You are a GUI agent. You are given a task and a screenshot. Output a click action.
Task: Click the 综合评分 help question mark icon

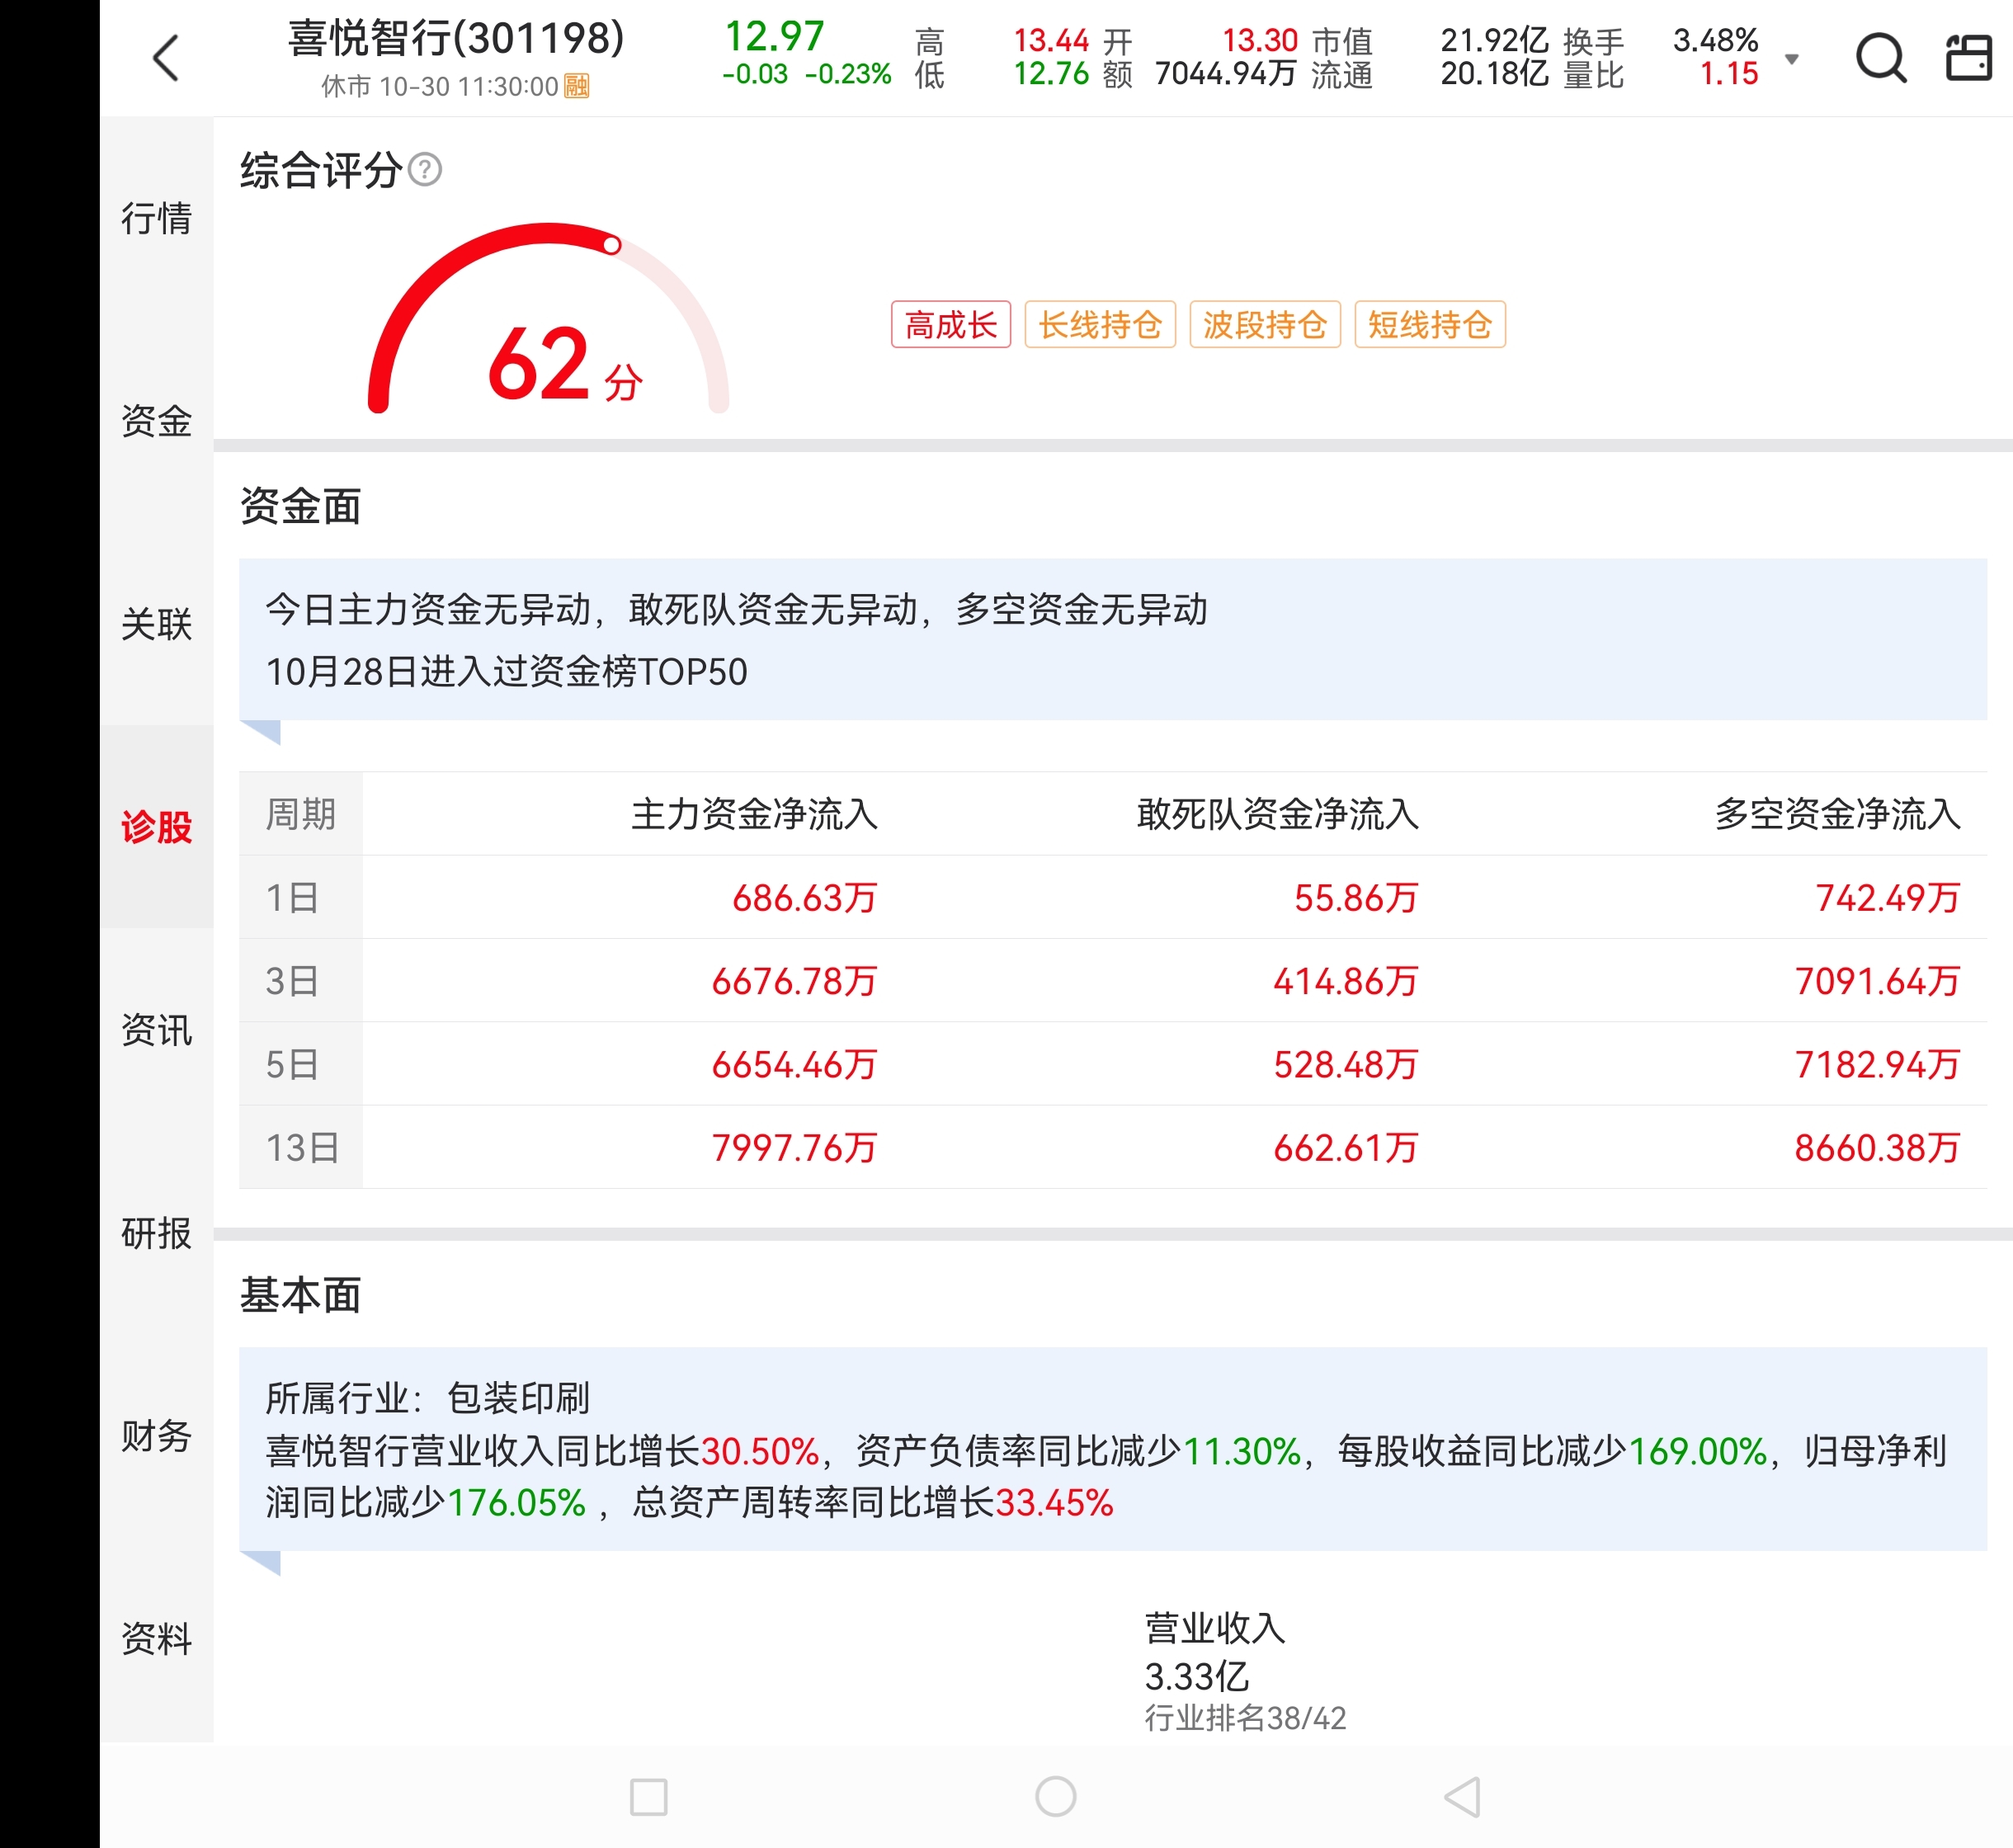(425, 170)
